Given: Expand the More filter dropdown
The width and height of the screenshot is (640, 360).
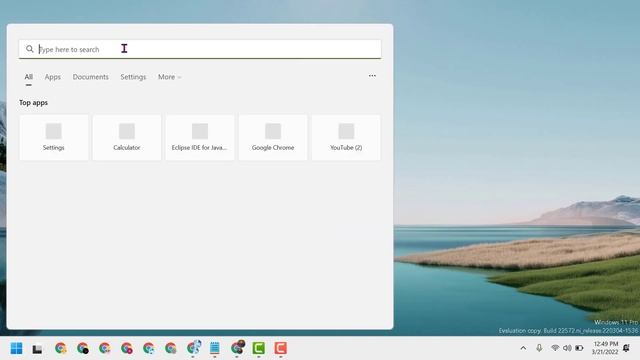Looking at the screenshot, I should pos(169,77).
